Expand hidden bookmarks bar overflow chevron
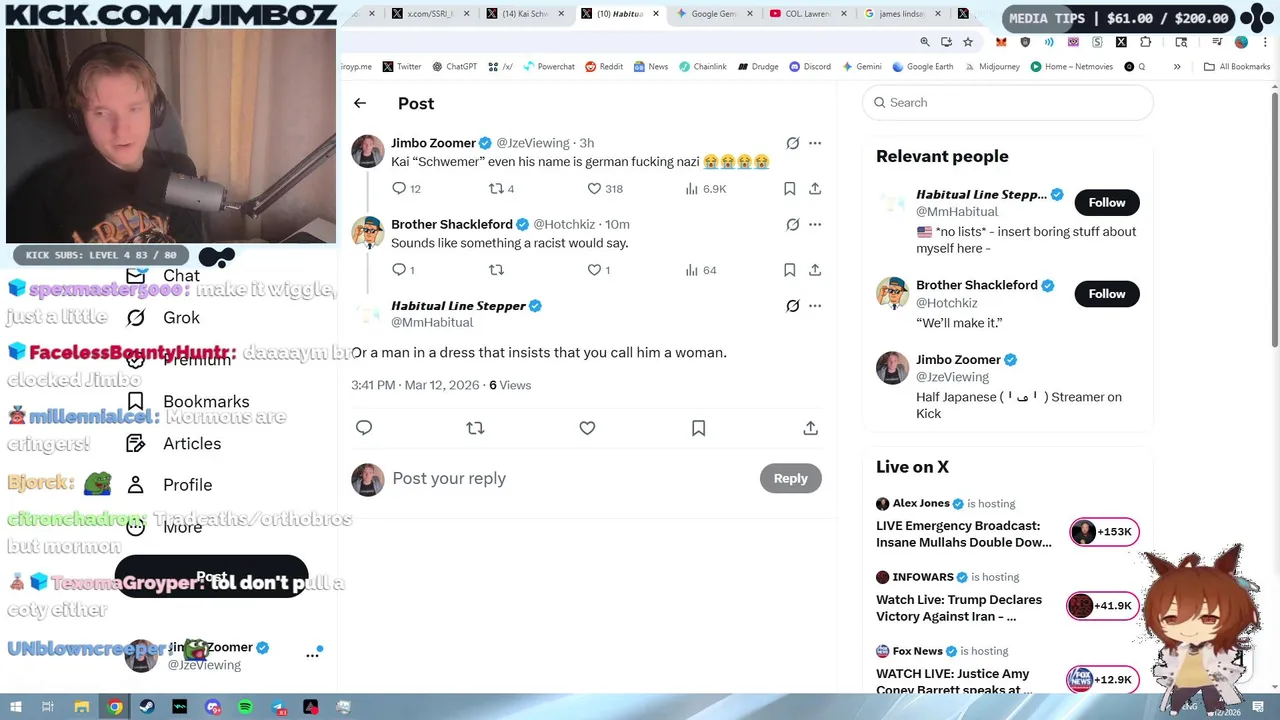The width and height of the screenshot is (1280, 720). (x=1177, y=66)
